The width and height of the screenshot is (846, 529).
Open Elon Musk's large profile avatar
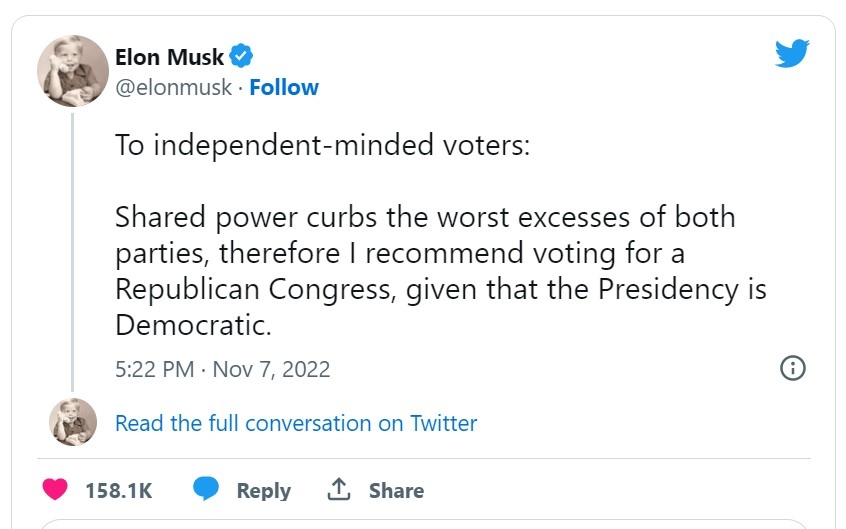tap(73, 71)
